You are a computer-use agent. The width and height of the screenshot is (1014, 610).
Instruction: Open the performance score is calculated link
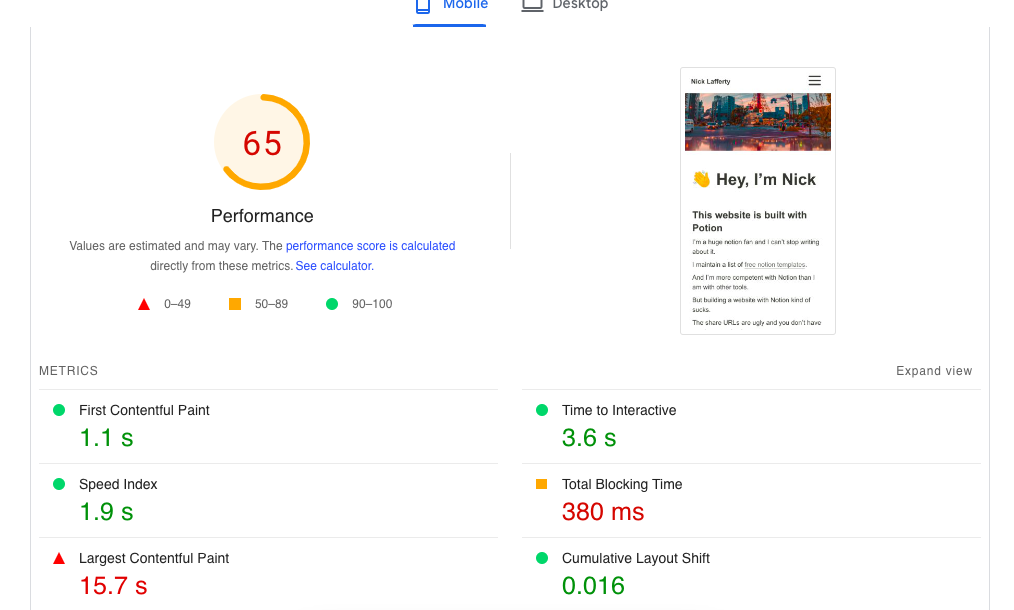tap(371, 245)
